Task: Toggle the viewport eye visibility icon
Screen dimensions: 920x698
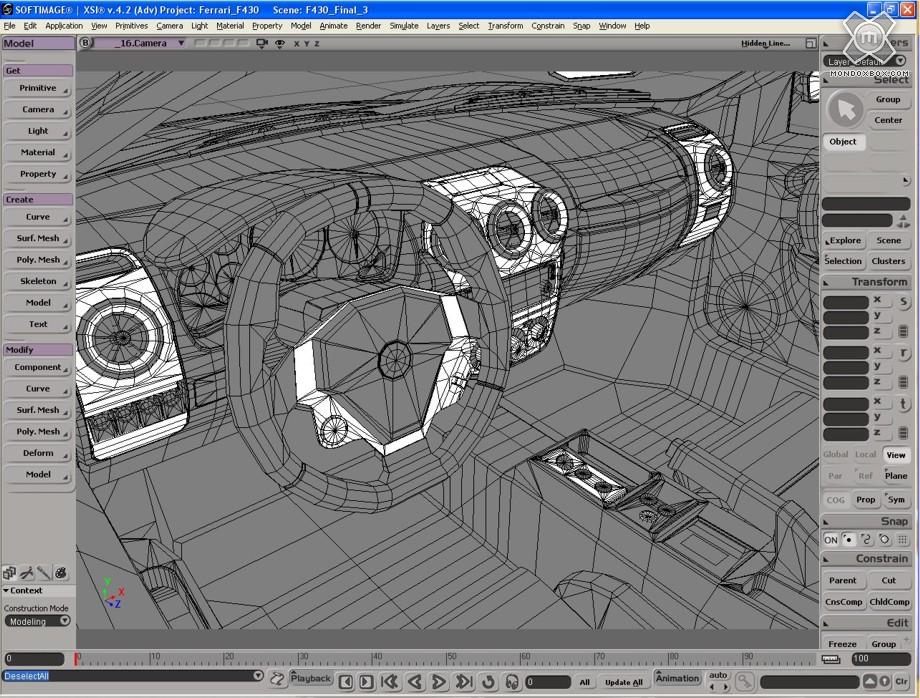Action: tap(280, 44)
